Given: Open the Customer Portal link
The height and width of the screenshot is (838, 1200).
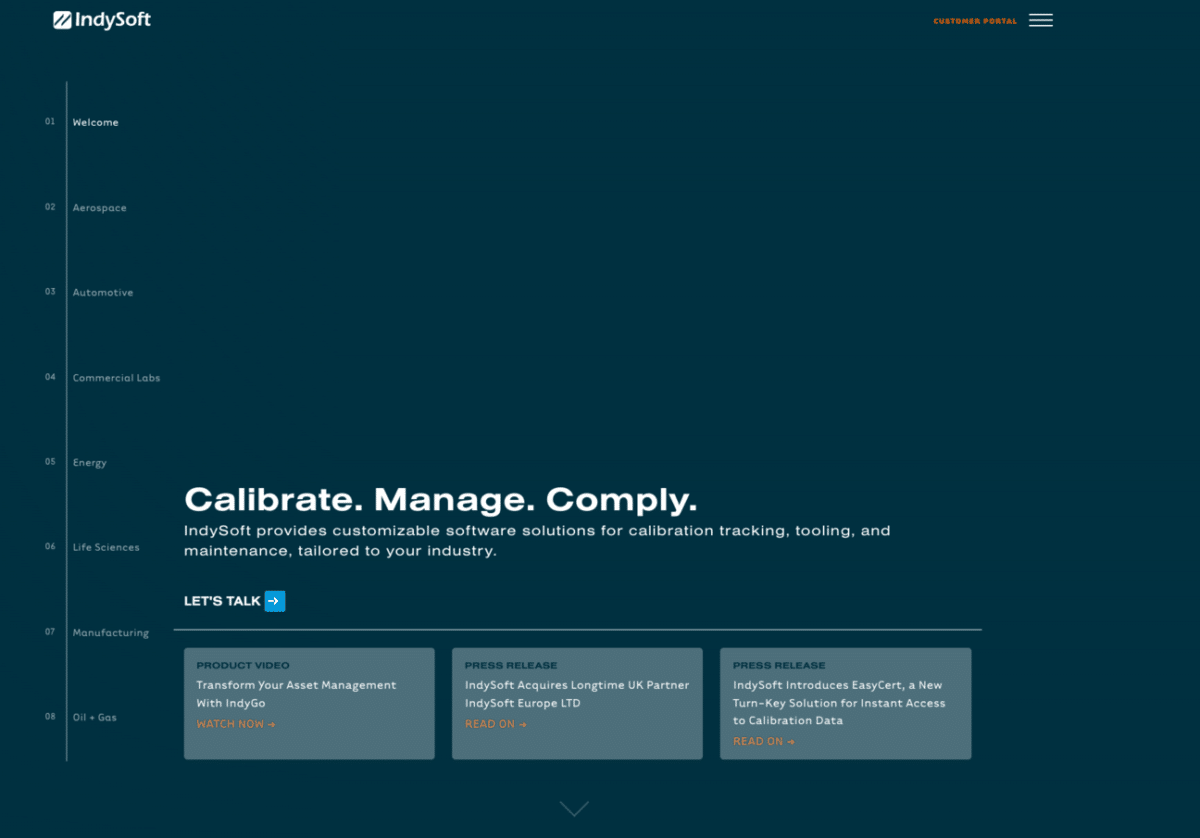Looking at the screenshot, I should 974,21.
